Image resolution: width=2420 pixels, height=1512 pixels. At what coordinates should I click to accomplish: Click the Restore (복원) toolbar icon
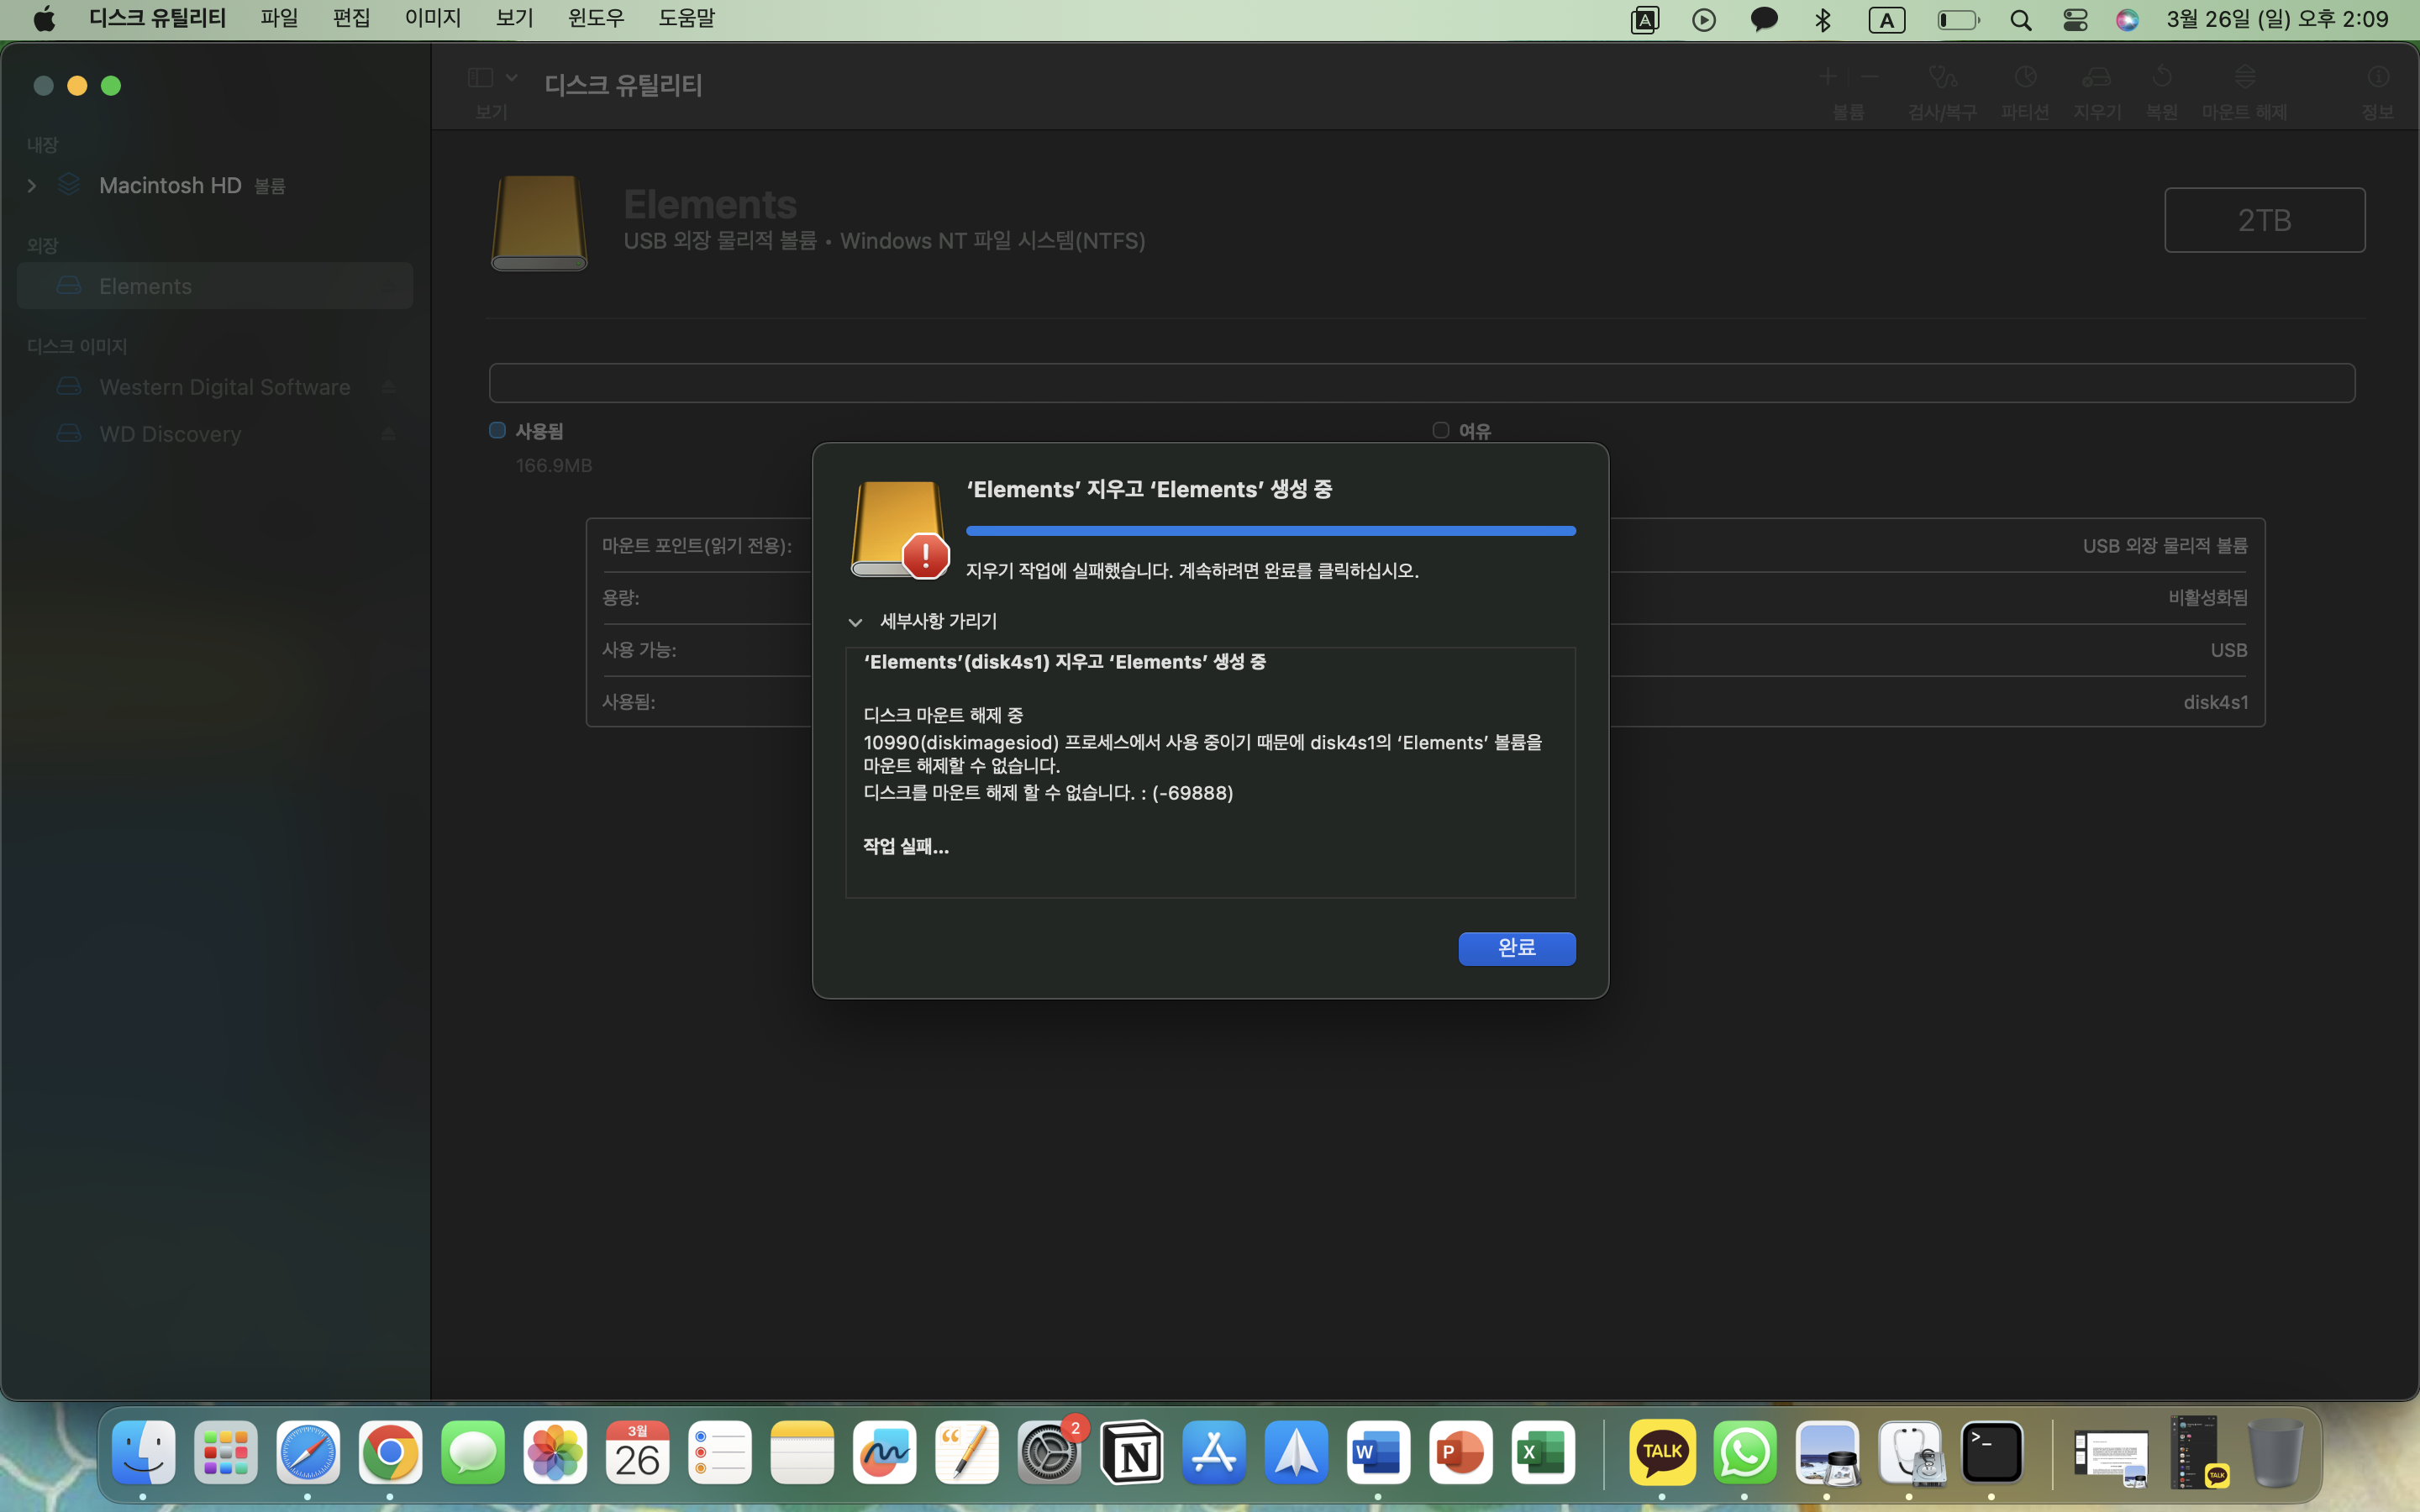(2161, 77)
